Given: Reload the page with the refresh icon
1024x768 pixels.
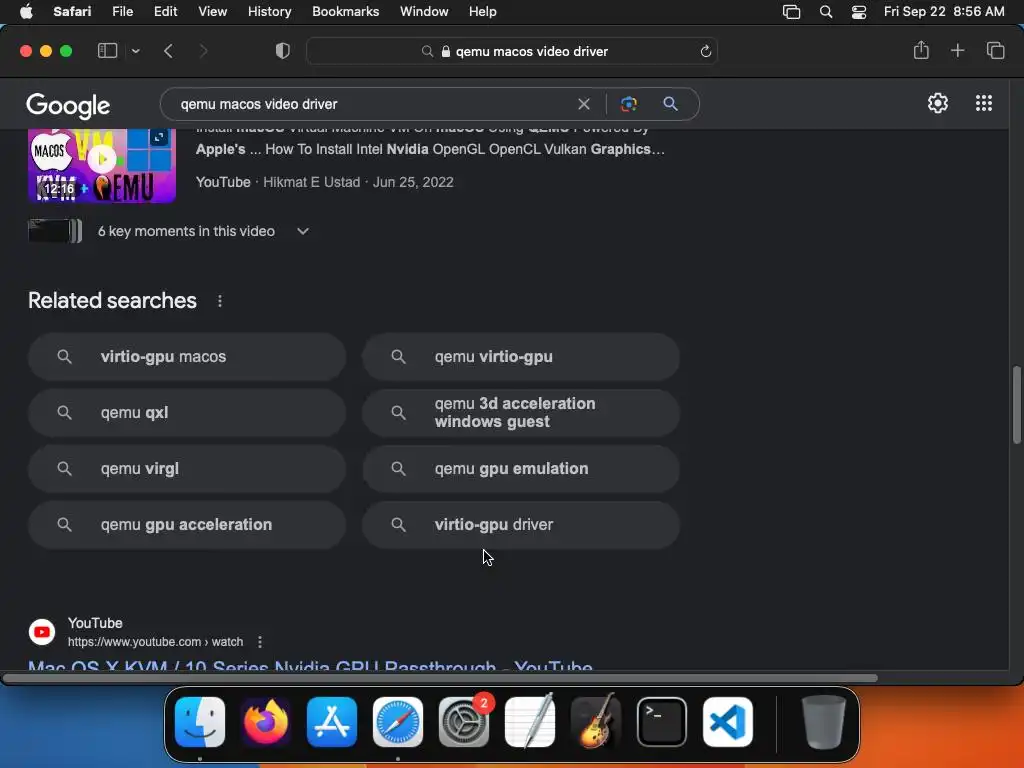Looking at the screenshot, I should tap(705, 51).
